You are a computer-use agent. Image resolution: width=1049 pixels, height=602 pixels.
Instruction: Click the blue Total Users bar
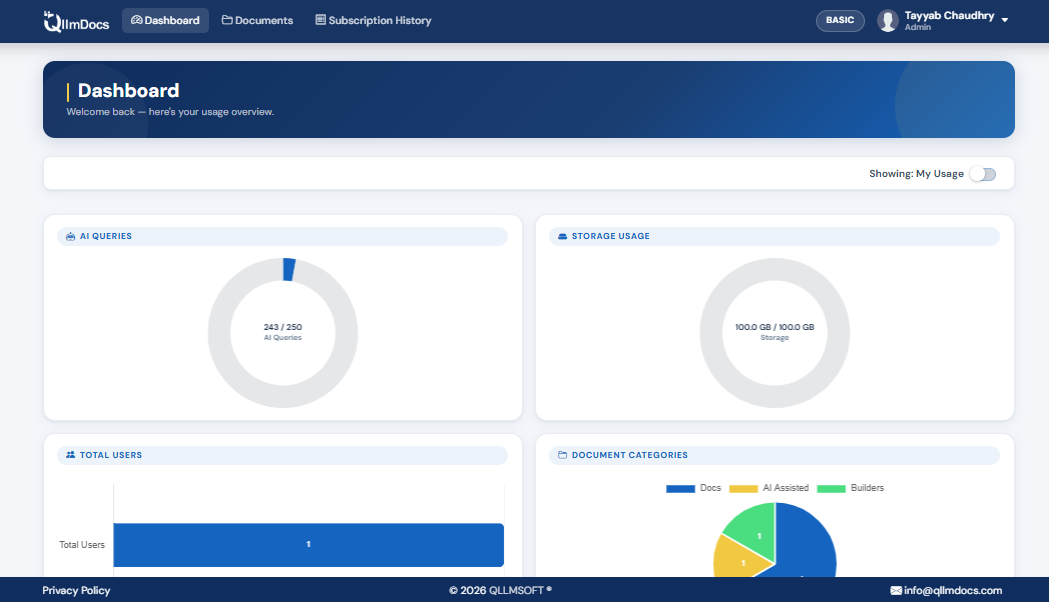[308, 544]
